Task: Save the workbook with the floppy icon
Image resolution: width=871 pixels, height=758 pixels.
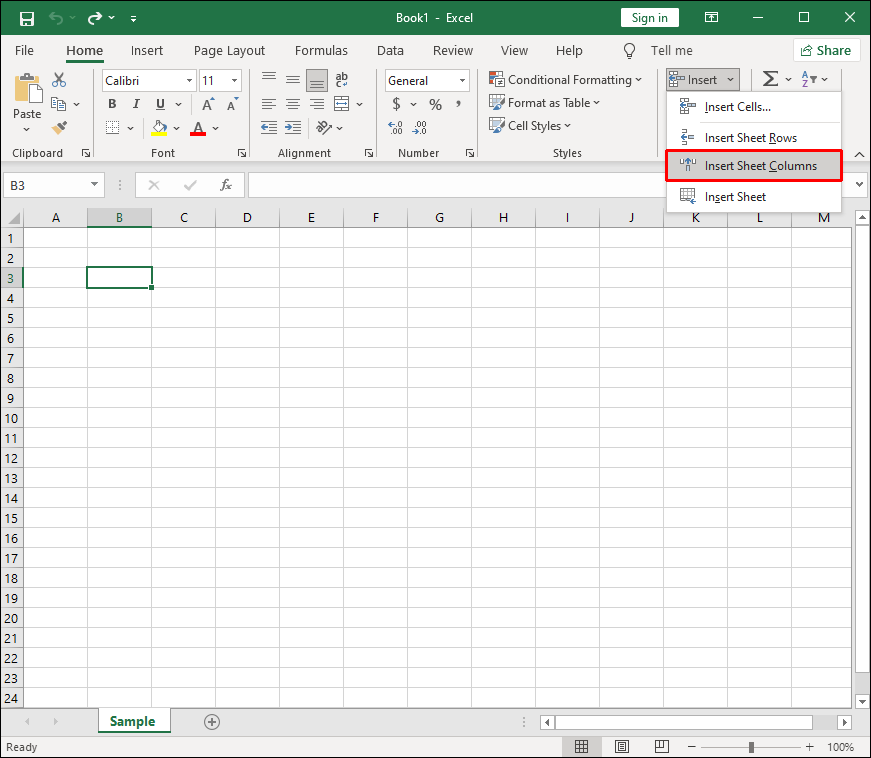Action: (x=26, y=18)
